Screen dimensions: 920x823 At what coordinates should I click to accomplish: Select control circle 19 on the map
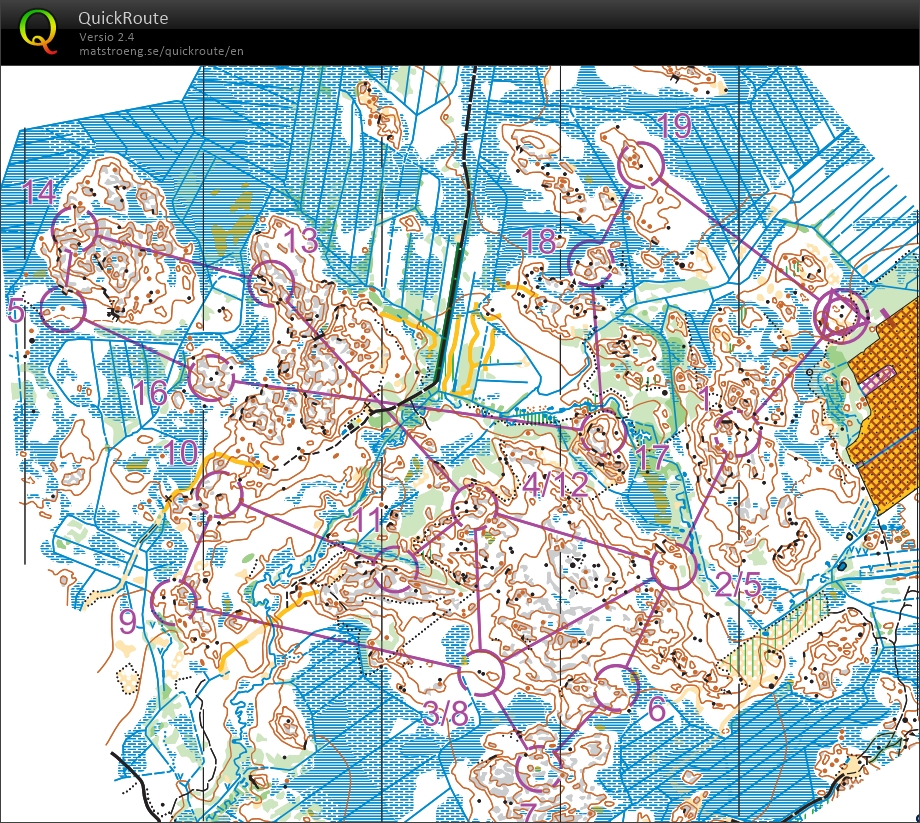pos(641,165)
